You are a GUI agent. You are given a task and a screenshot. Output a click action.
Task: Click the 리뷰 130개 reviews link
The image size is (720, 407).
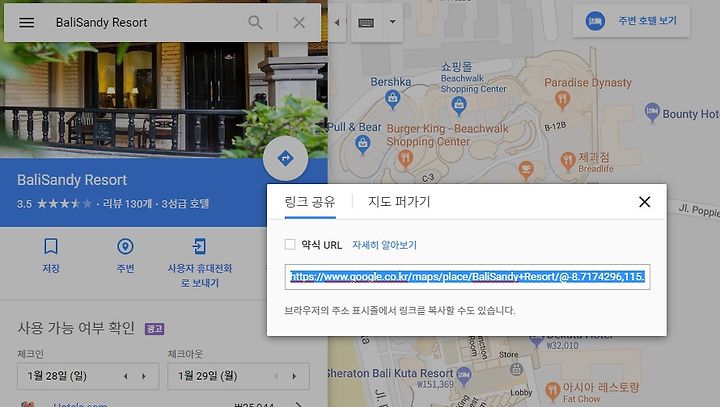[x=127, y=204]
